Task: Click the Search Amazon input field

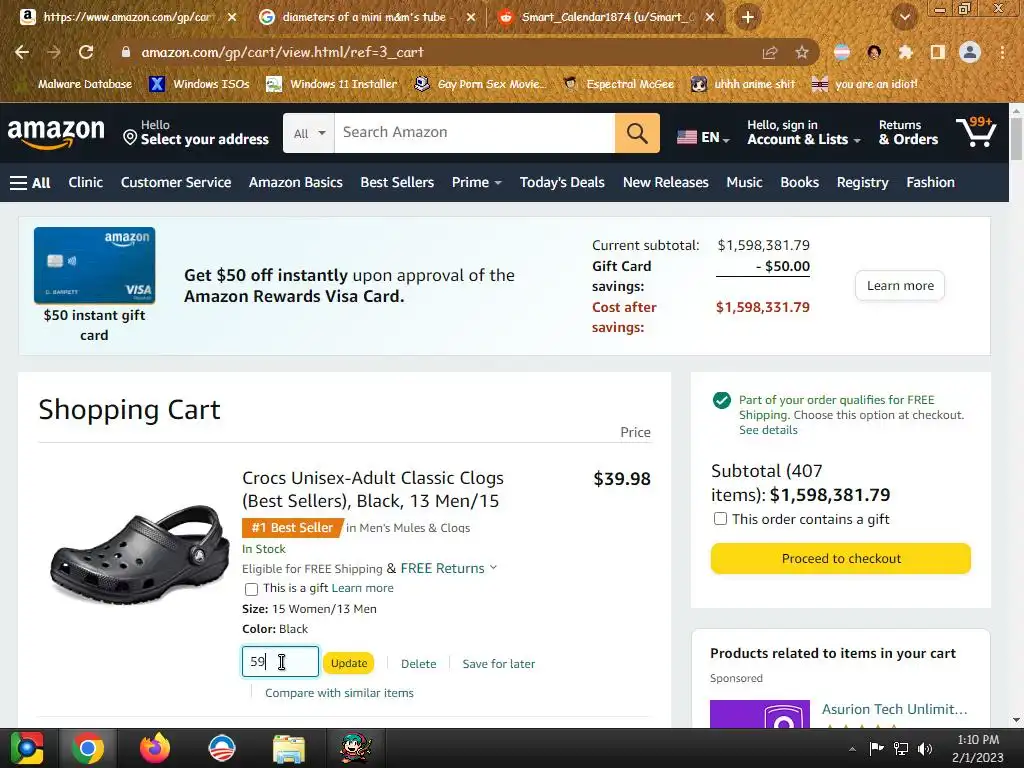Action: click(x=475, y=133)
